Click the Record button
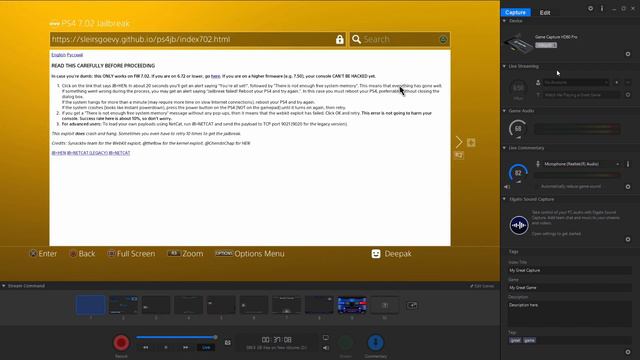640x360 pixels. pos(121,343)
